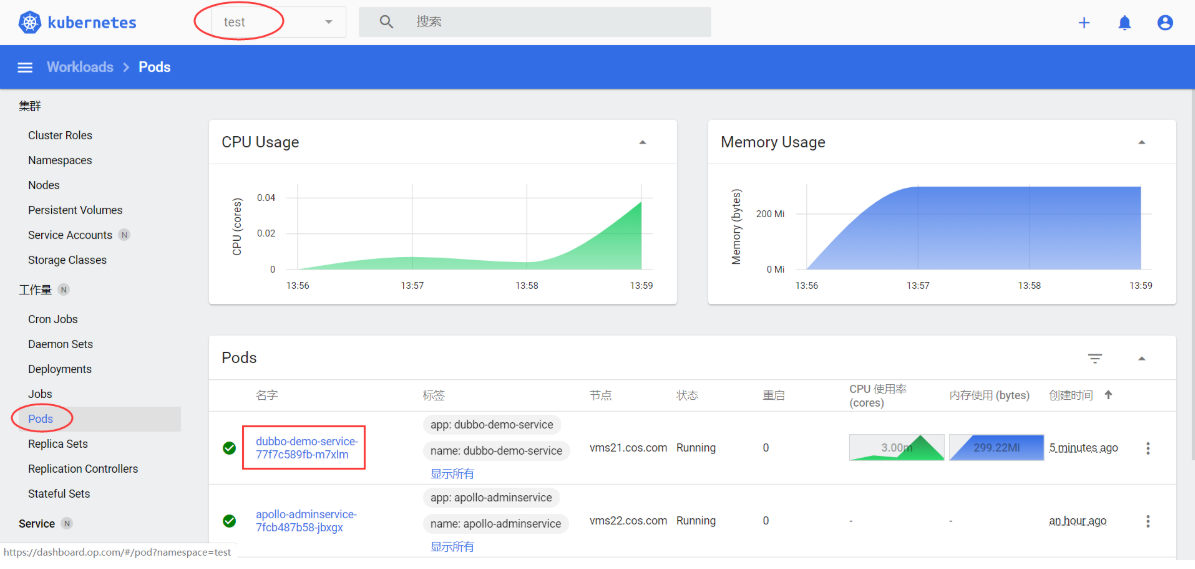This screenshot has width=1195, height=569.
Task: Collapse the Pods list card
Action: pos(1141,358)
